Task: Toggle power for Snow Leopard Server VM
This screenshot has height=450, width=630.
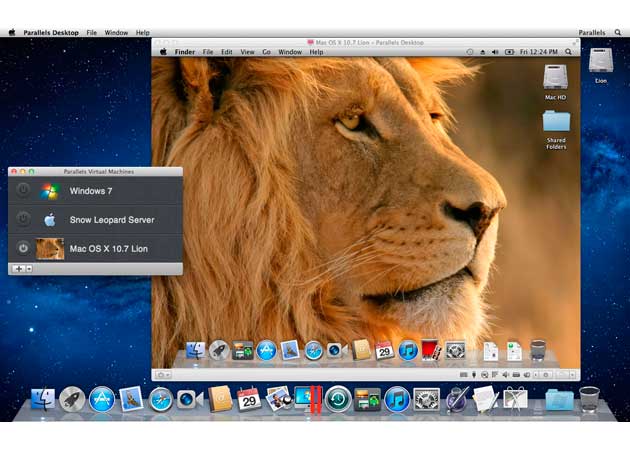Action: point(22,219)
